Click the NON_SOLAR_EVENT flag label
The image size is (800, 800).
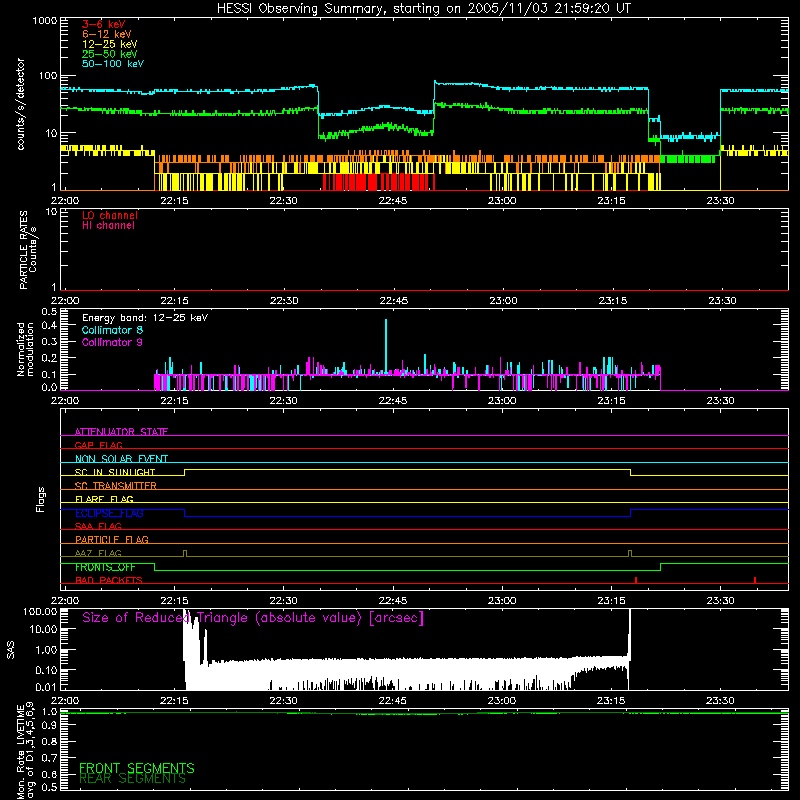pos(121,459)
